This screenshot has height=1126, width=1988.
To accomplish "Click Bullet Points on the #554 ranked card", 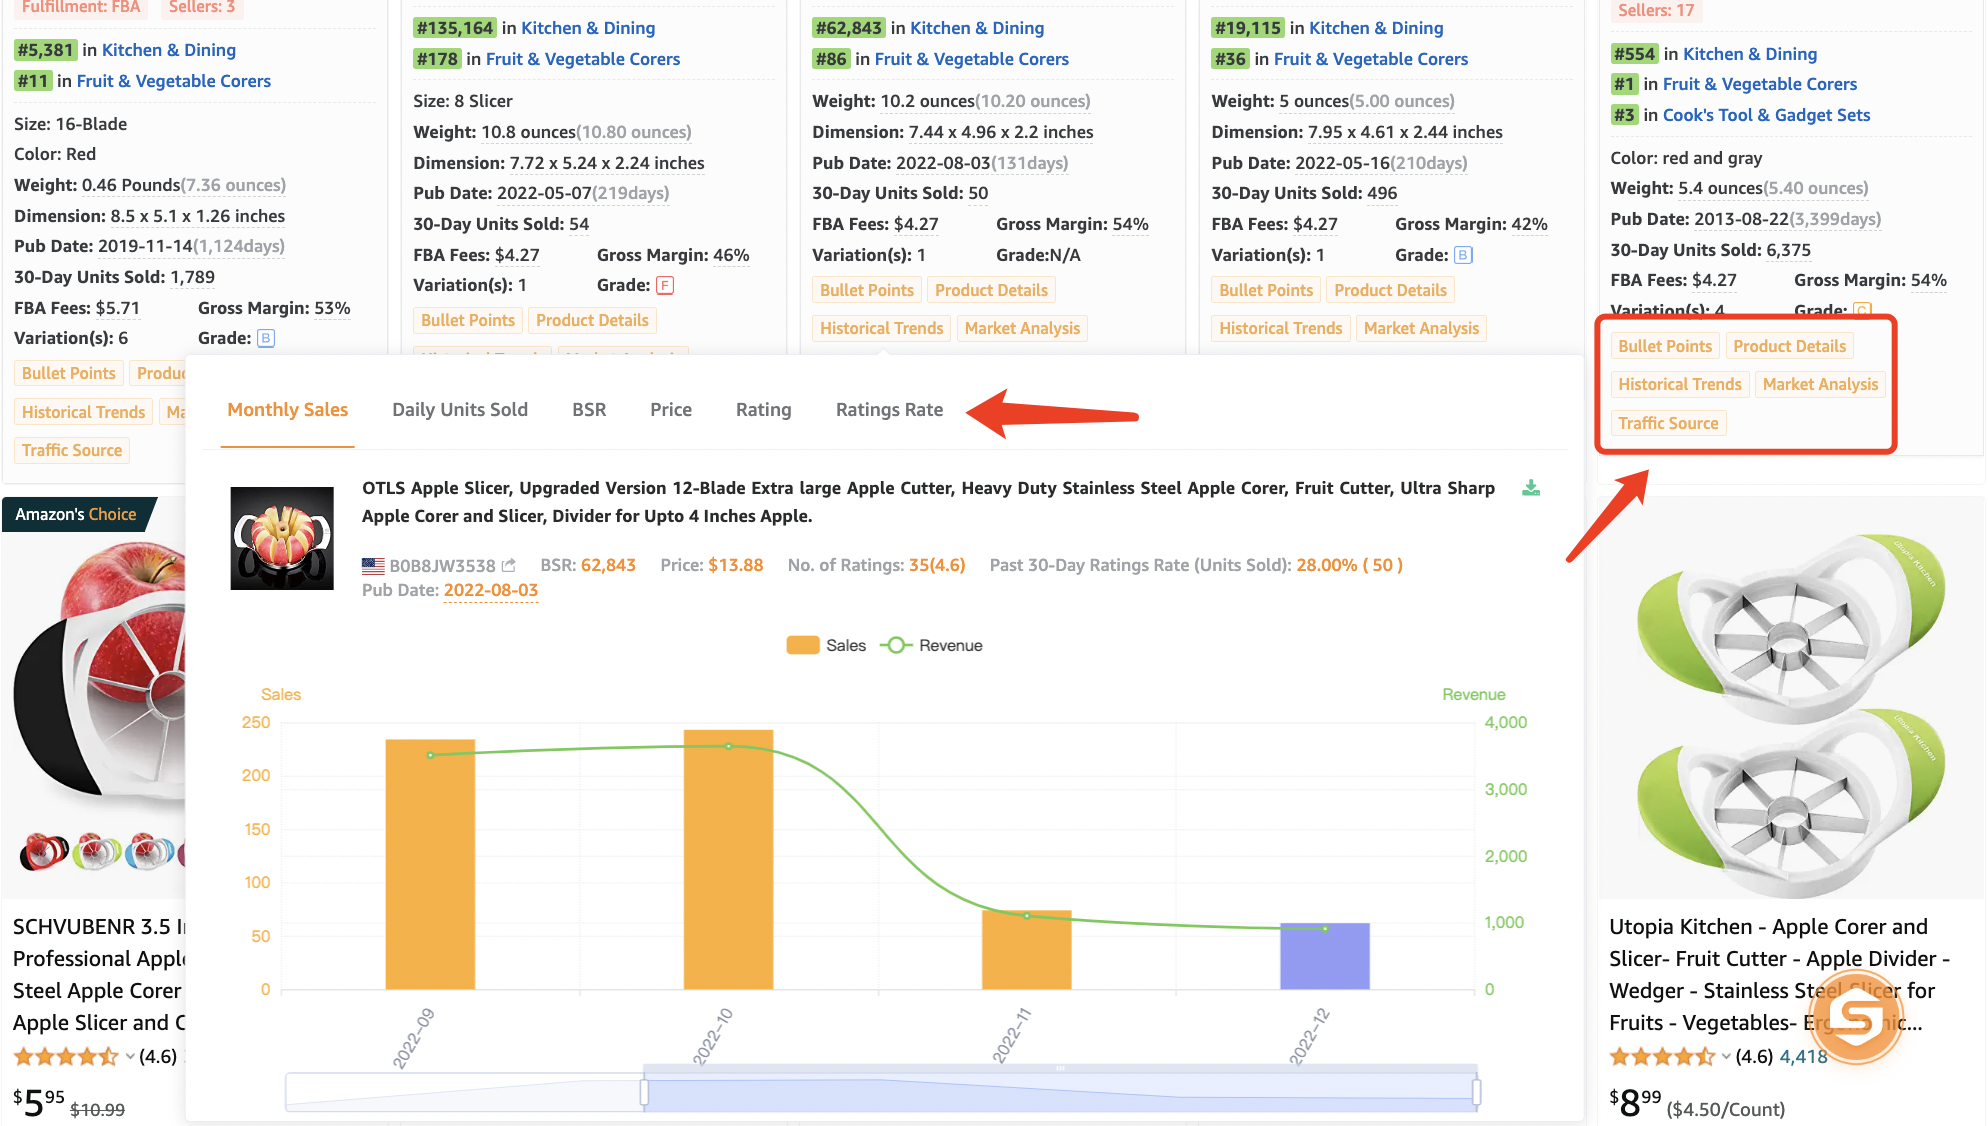I will click(1665, 346).
